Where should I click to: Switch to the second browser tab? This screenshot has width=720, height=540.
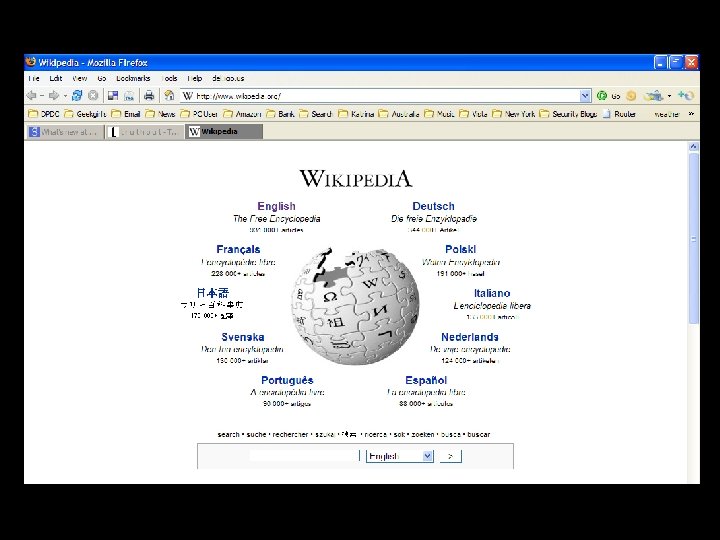pyautogui.click(x=144, y=132)
